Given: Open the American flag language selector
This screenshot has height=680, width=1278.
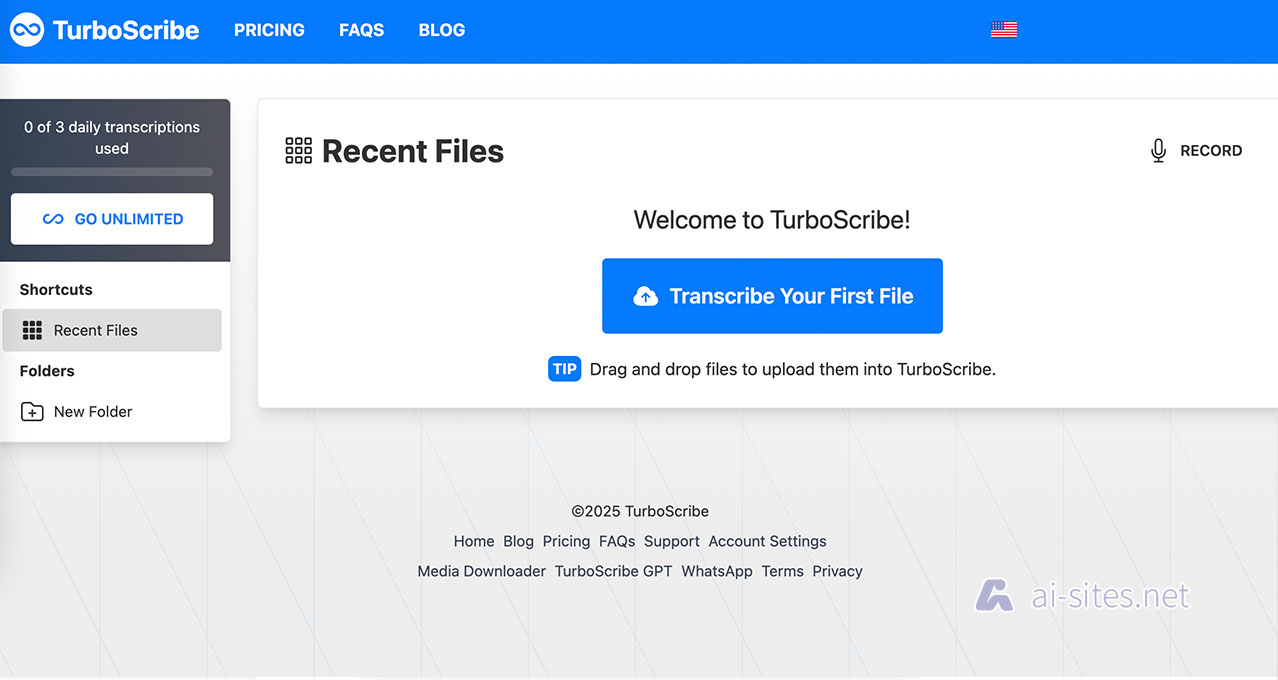Looking at the screenshot, I should 1004,29.
